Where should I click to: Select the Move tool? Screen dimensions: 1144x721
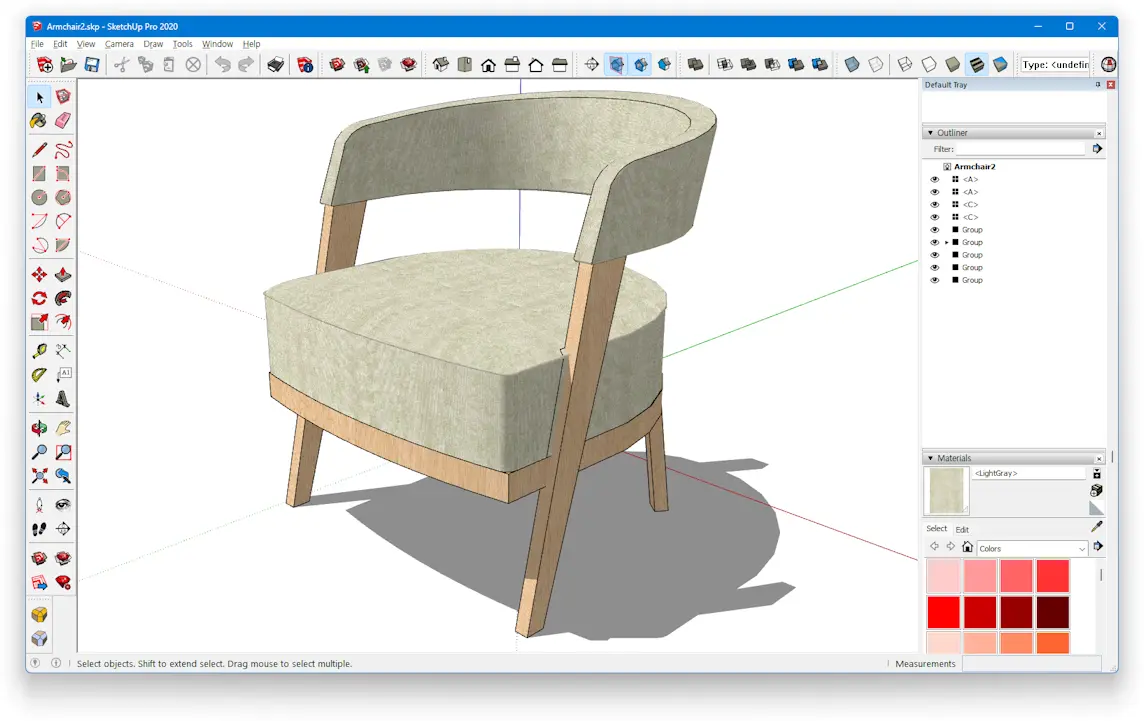pos(39,274)
